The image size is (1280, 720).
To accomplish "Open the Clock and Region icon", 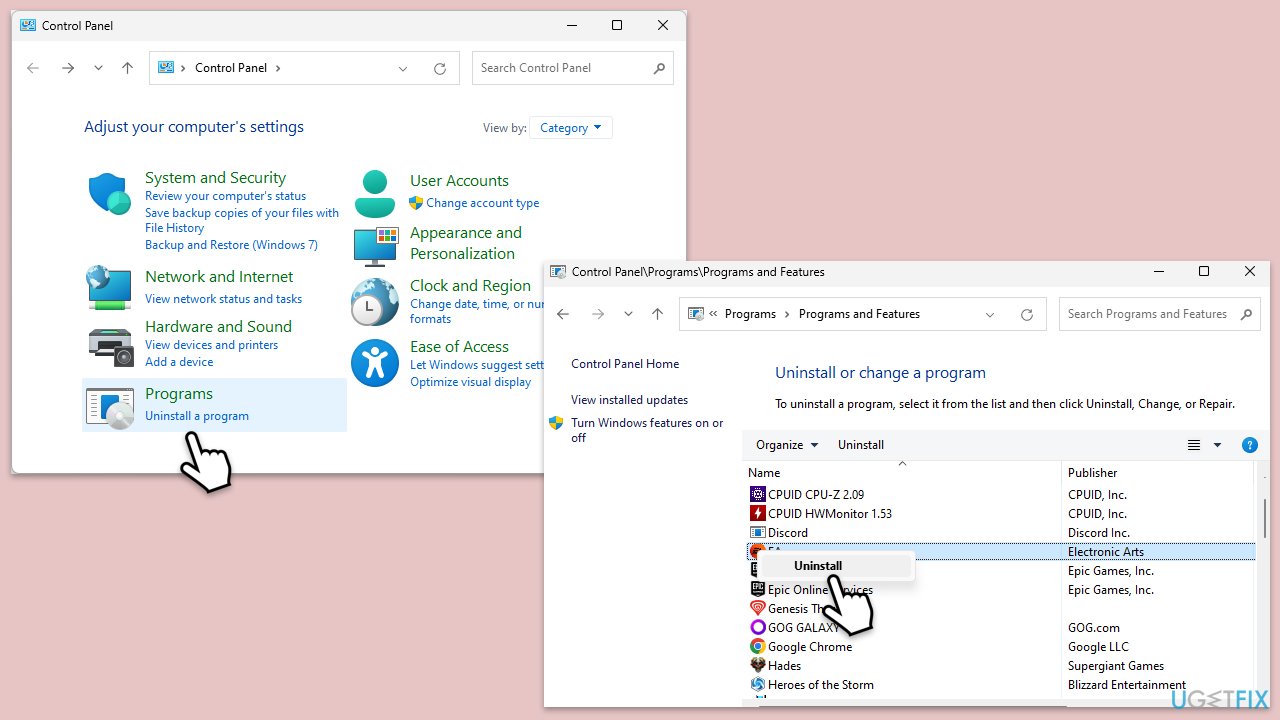I will pyautogui.click(x=375, y=302).
